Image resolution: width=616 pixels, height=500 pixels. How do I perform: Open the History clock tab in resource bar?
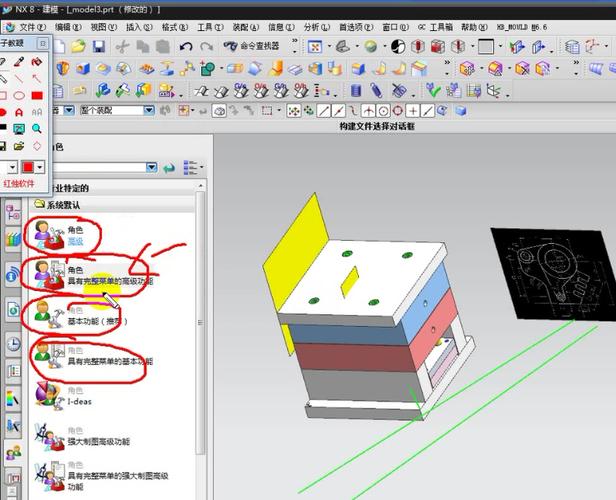click(13, 344)
